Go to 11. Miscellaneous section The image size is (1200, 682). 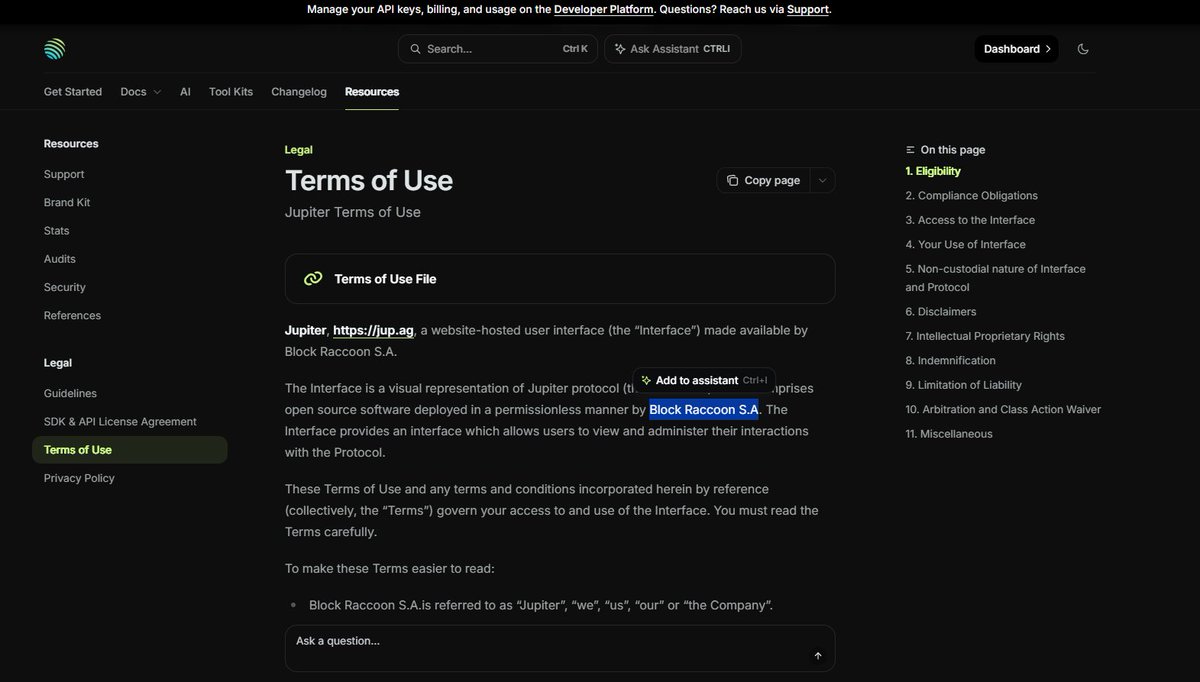949,434
